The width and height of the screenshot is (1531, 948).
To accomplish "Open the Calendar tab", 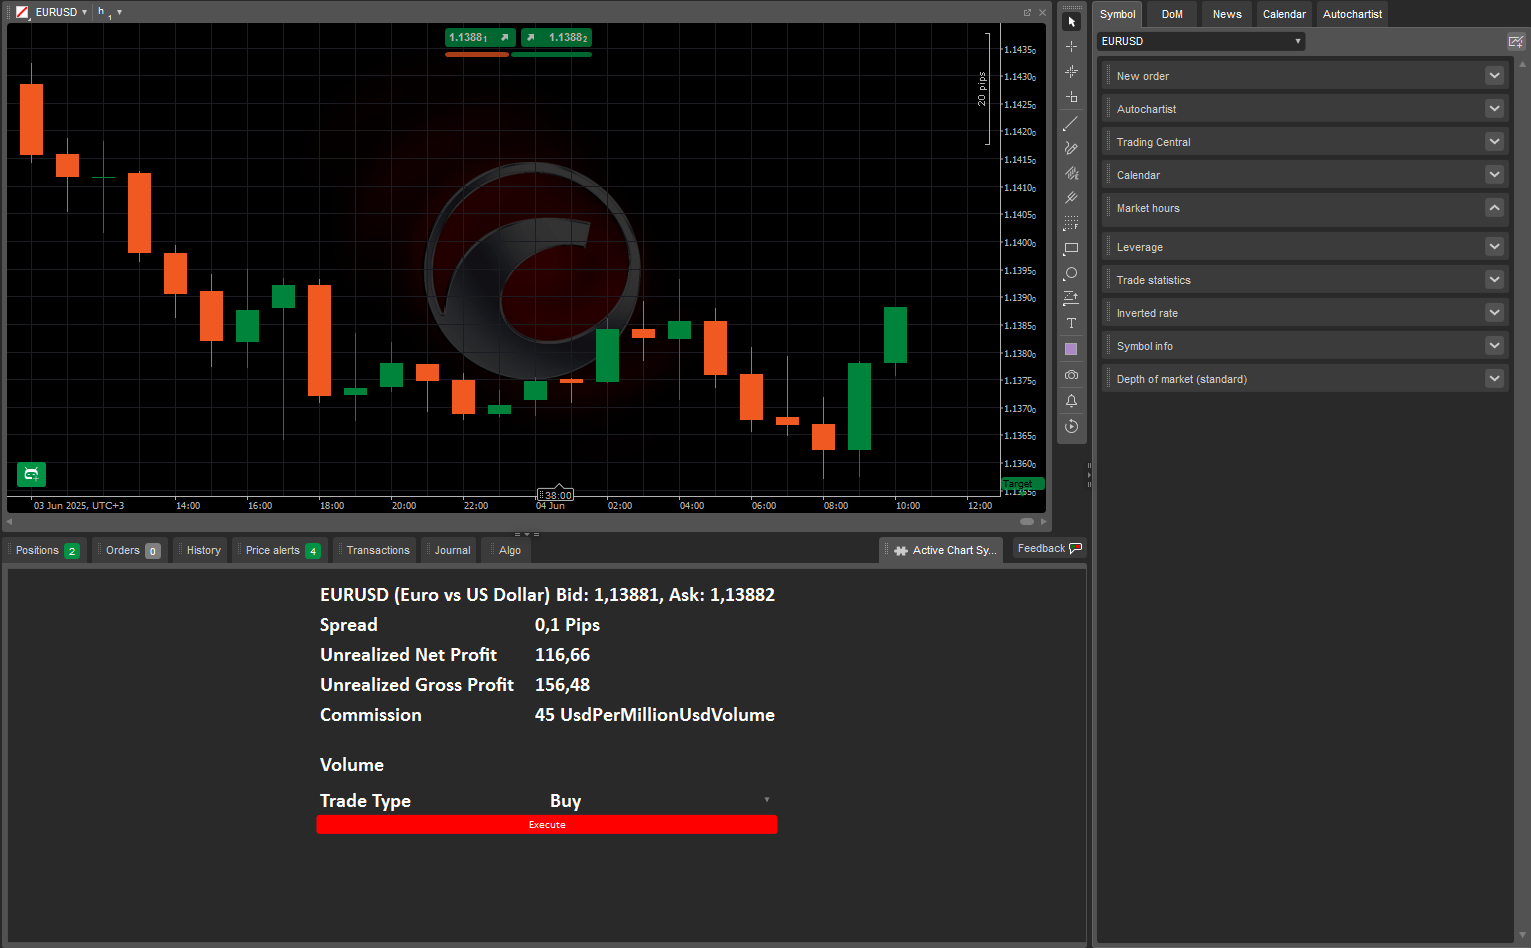I will click(x=1284, y=14).
